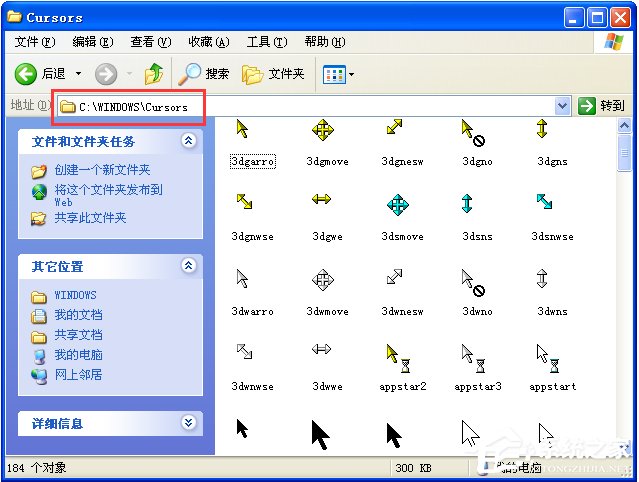Image resolution: width=639 pixels, height=482 pixels.
Task: Open 网上邻居 link
Action: 79,374
